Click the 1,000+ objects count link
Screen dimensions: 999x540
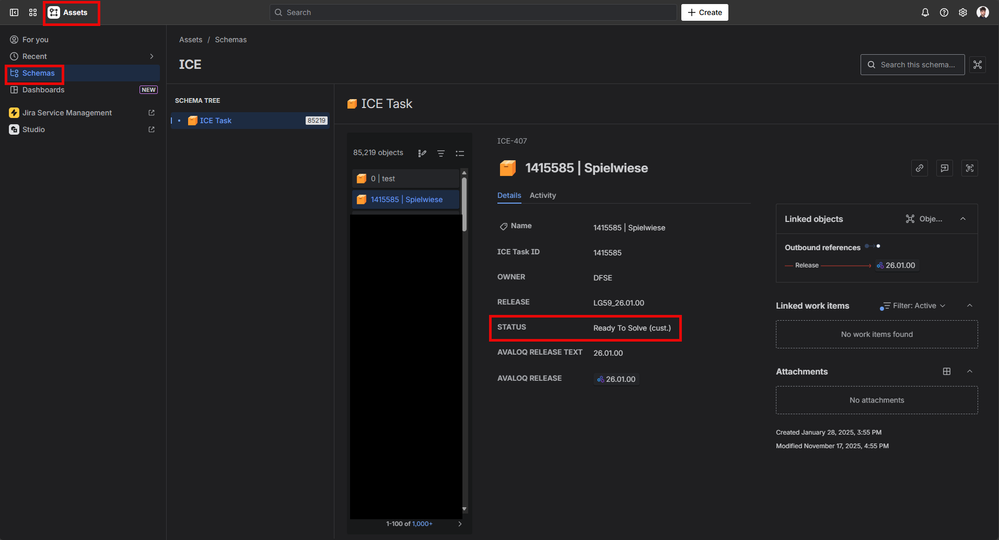pos(422,523)
